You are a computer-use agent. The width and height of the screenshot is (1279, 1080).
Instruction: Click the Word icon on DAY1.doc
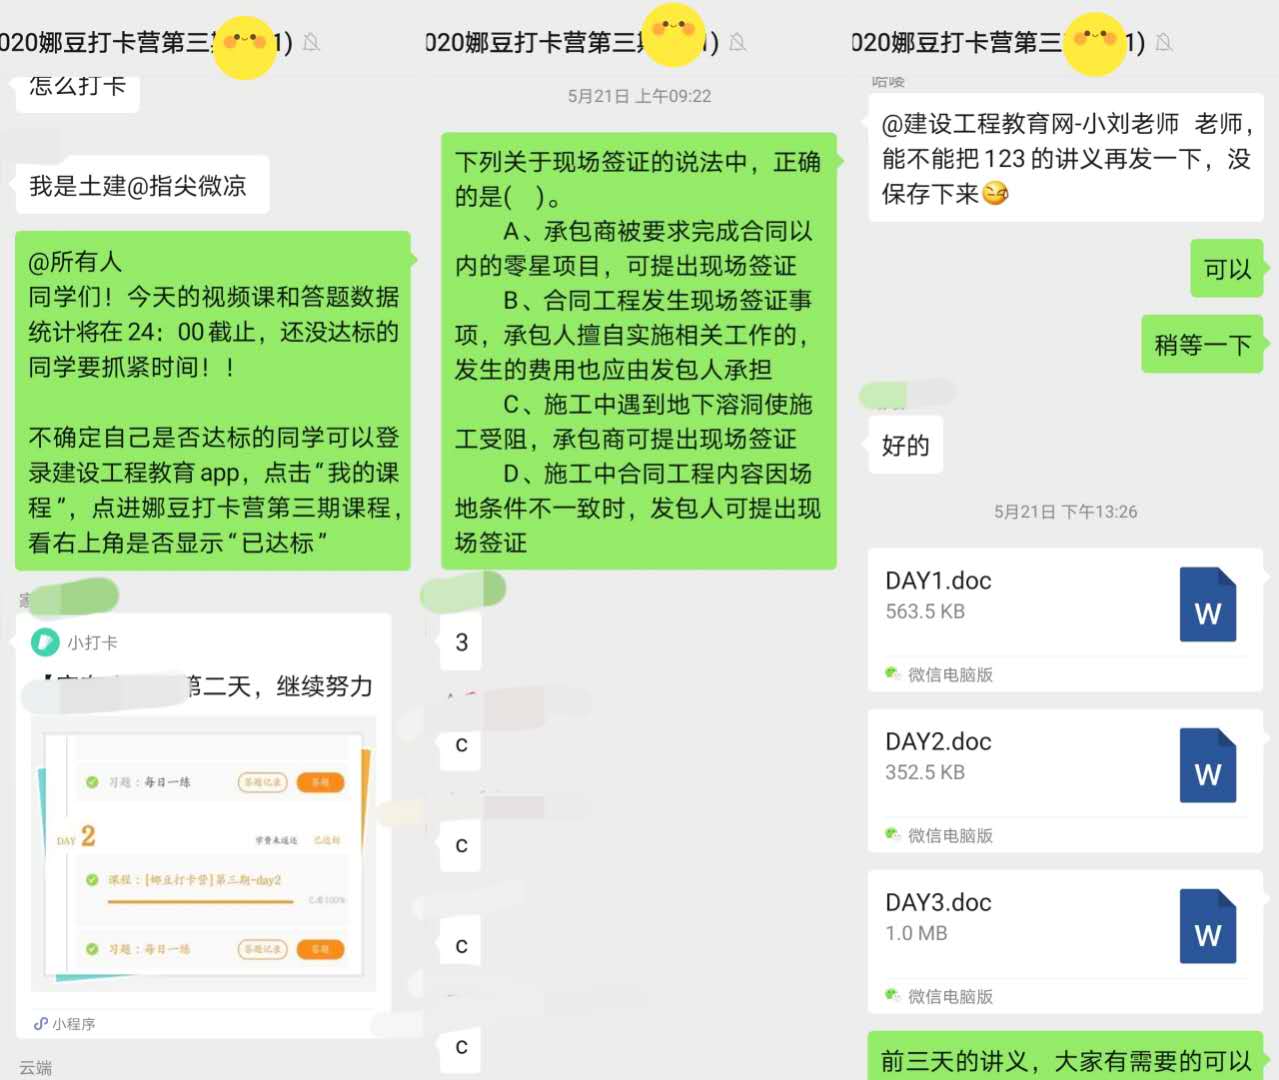pyautogui.click(x=1208, y=604)
